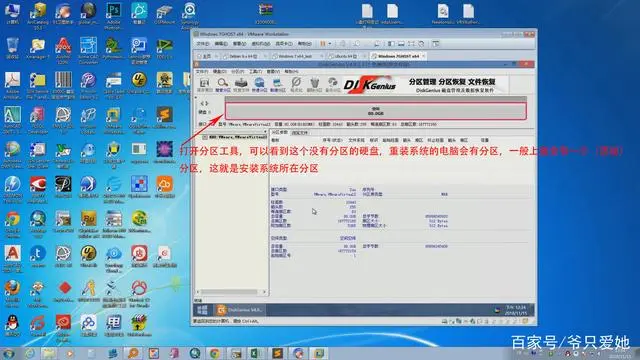640x360 pixels.
Task: Click Save Changes icon in DiskGenius toolbar
Action: (204, 84)
